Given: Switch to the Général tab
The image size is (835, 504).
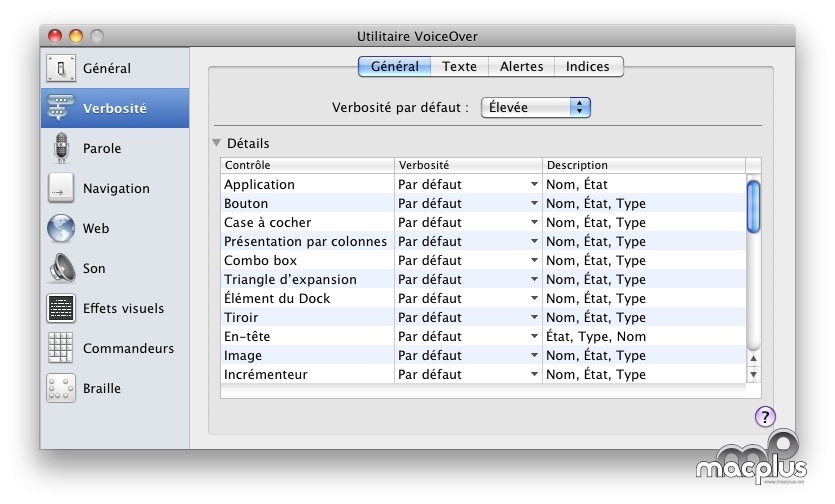Looking at the screenshot, I should click(395, 67).
